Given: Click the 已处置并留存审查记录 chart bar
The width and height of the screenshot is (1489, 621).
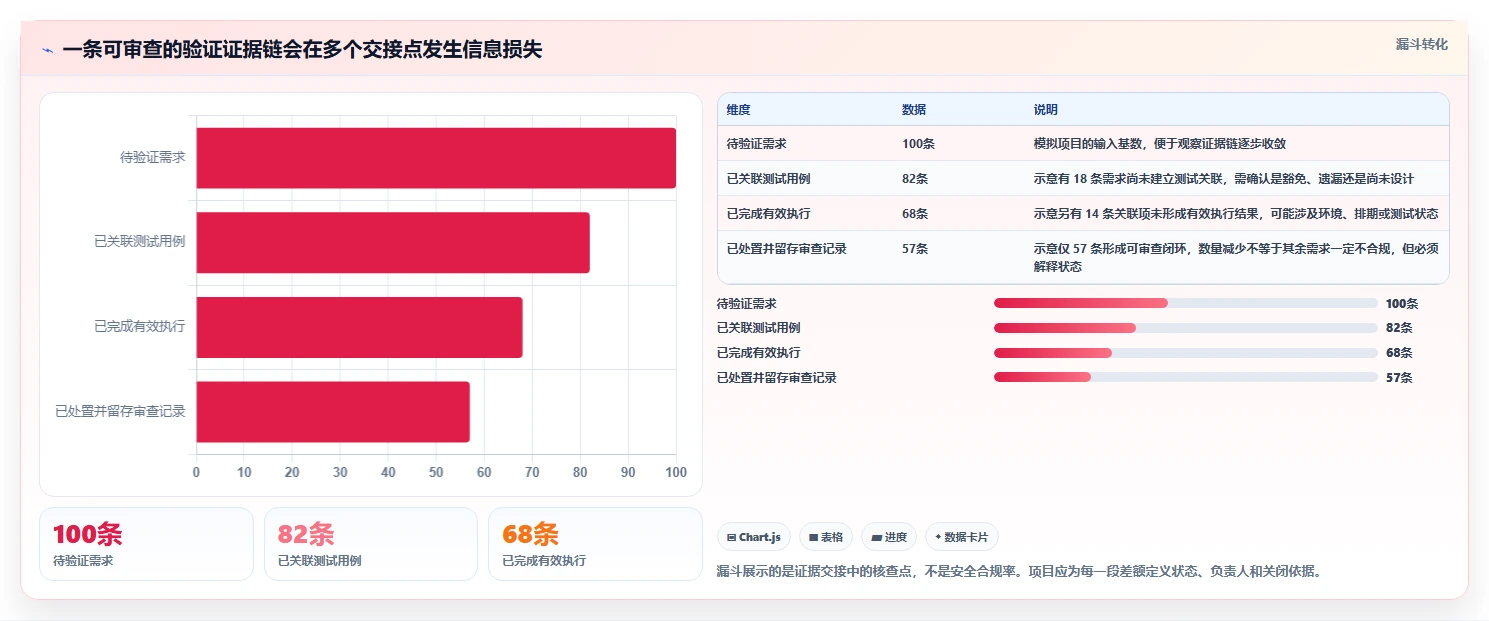Looking at the screenshot, I should tap(333, 411).
